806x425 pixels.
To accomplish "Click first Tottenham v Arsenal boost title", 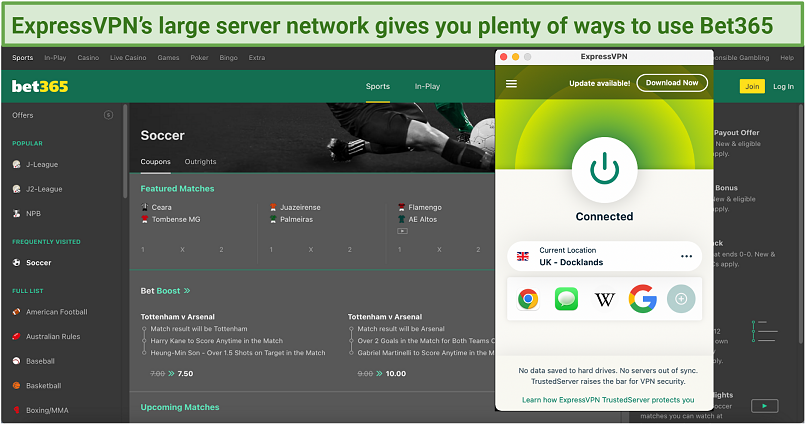I will tap(177, 317).
